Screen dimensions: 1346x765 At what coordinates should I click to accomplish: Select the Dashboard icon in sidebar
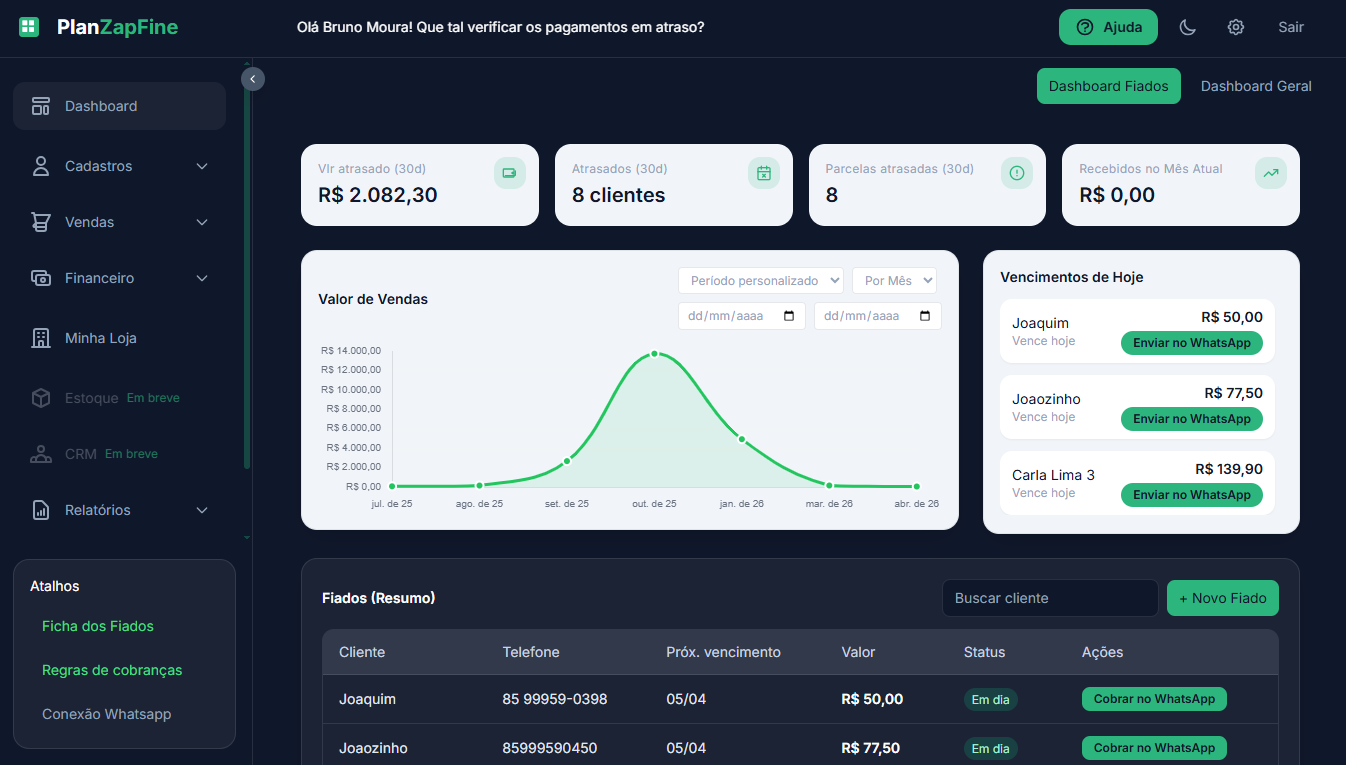[42, 105]
